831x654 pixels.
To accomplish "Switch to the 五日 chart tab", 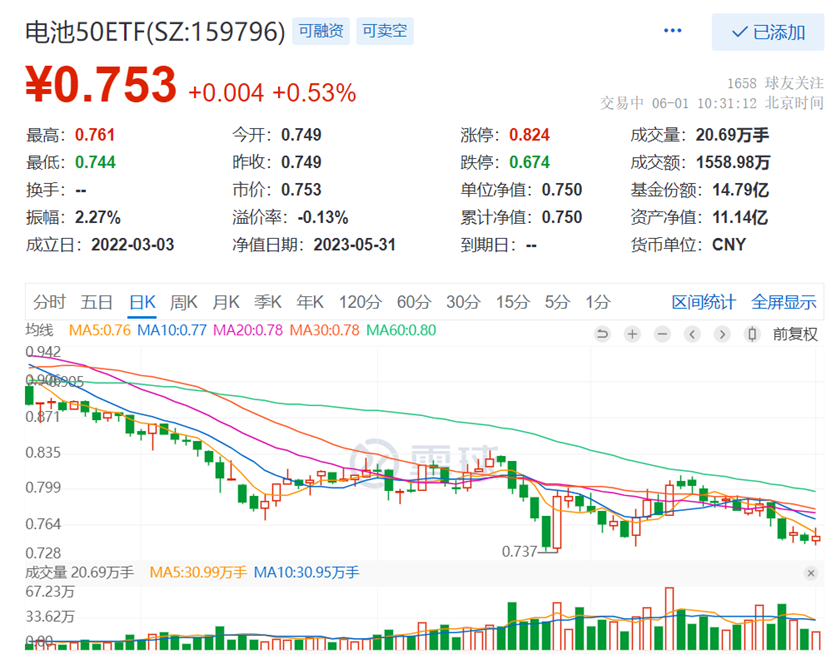I will (96, 302).
